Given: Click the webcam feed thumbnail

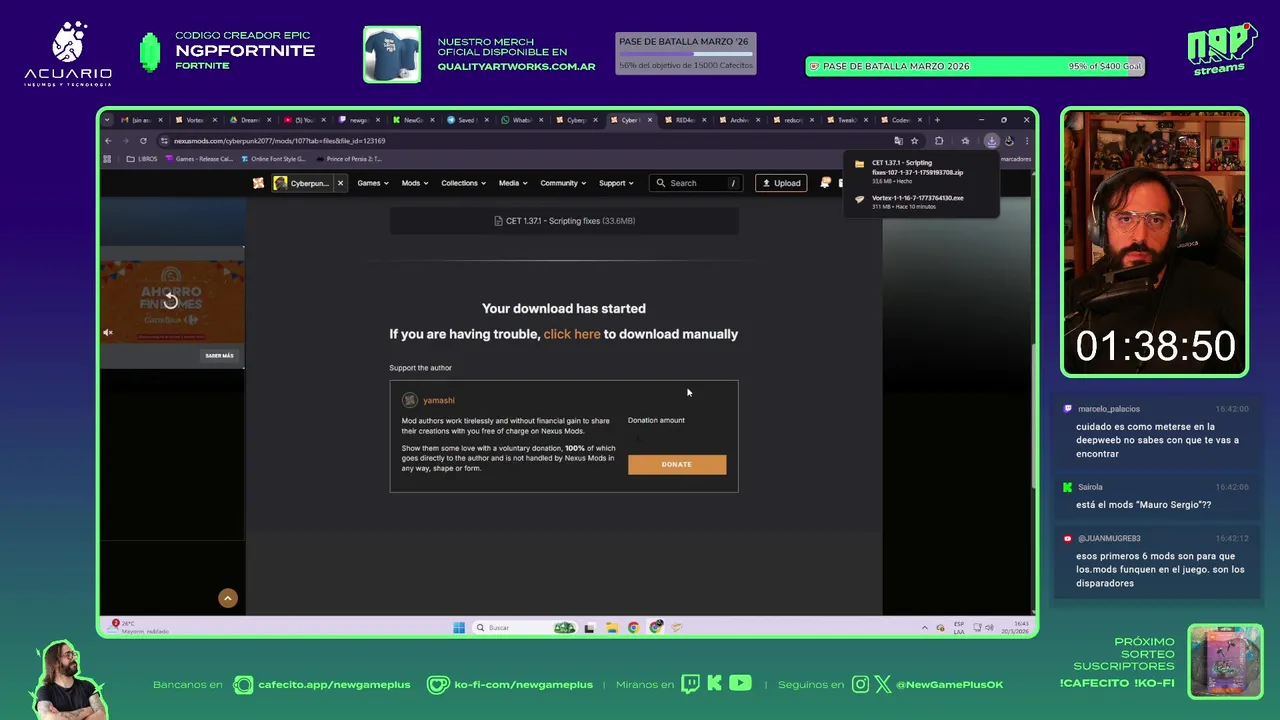Looking at the screenshot, I should pos(1154,243).
